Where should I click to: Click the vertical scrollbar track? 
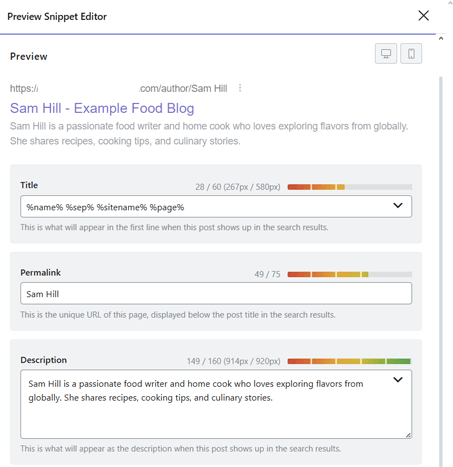click(441, 272)
